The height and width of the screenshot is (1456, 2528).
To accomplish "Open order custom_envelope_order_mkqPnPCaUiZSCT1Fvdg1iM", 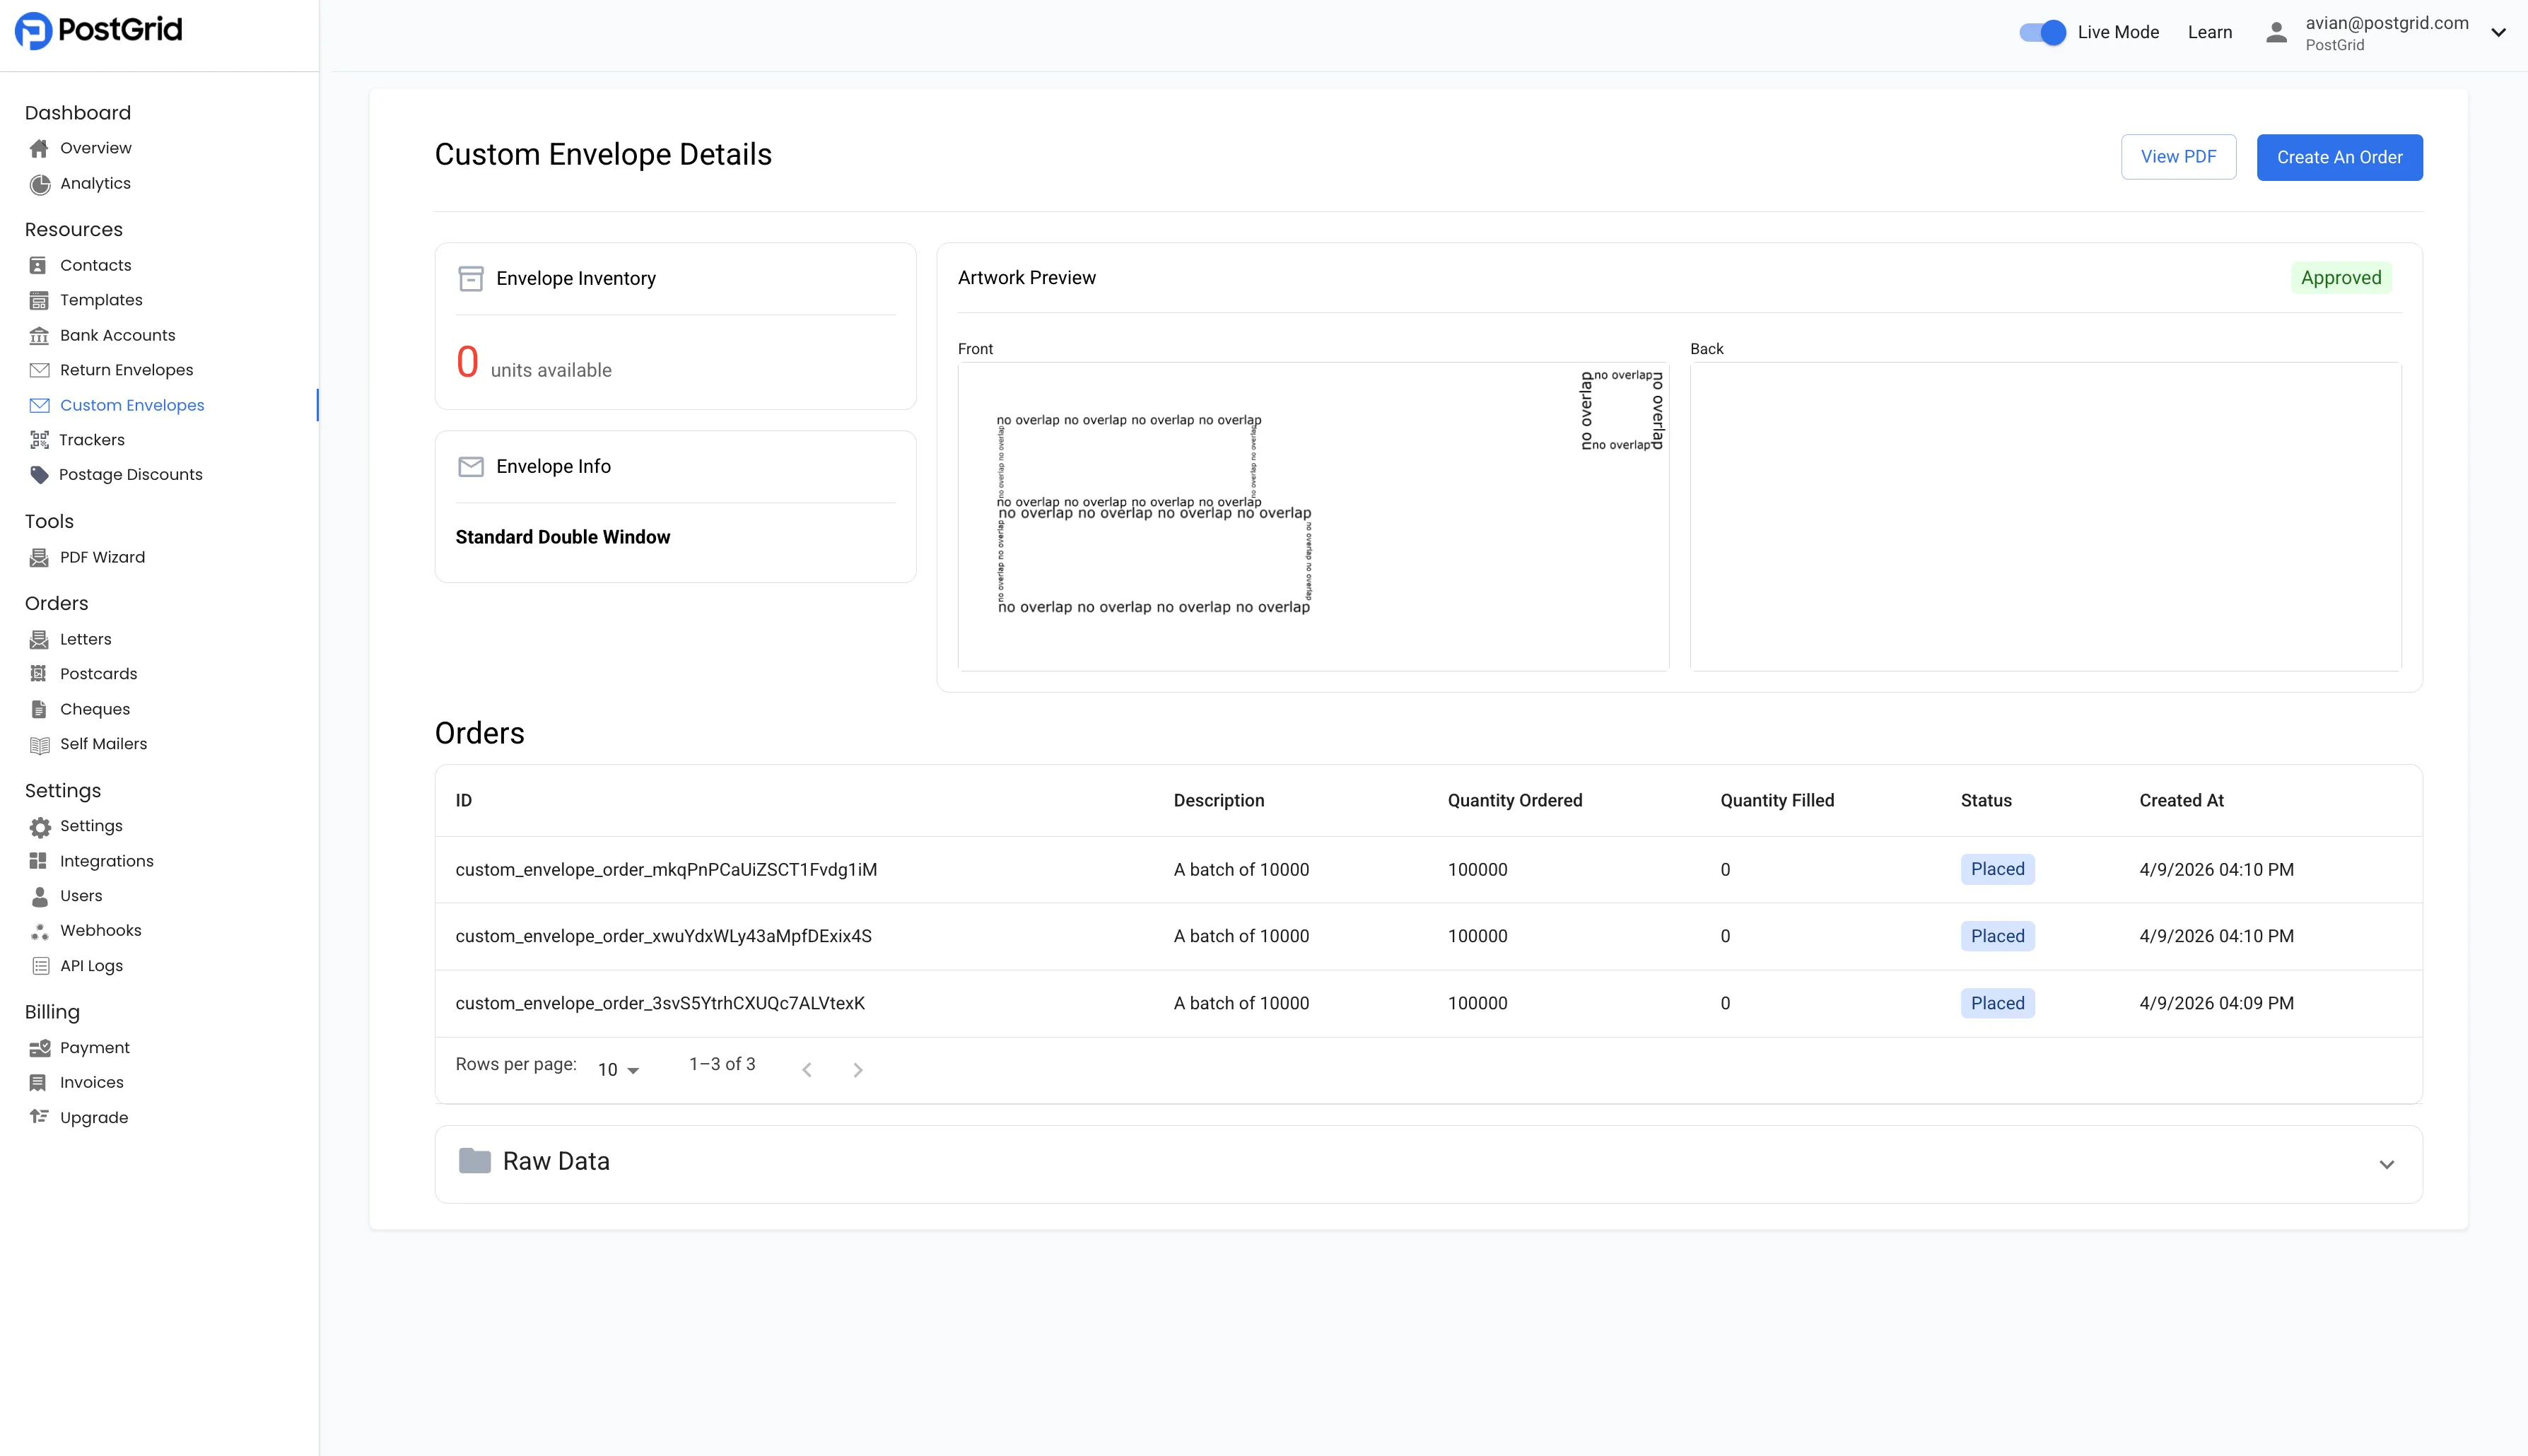I will click(666, 870).
